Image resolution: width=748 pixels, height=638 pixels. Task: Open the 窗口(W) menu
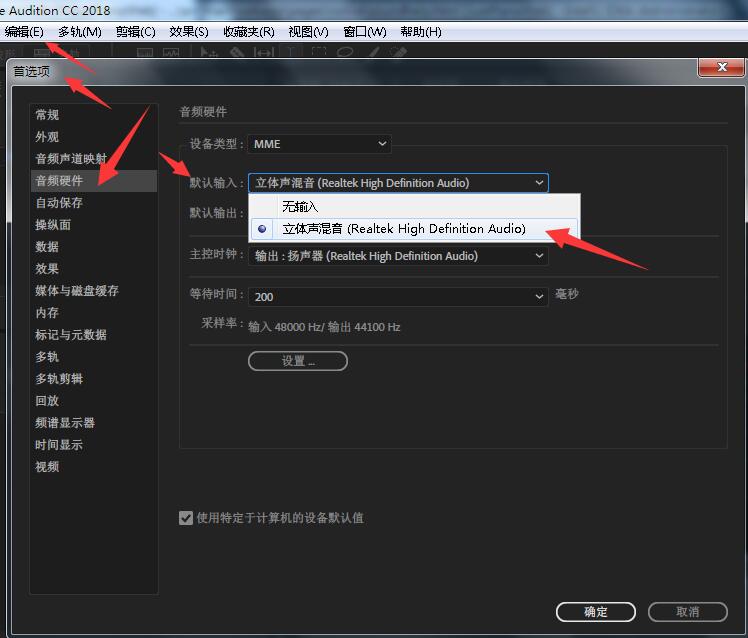(x=365, y=32)
